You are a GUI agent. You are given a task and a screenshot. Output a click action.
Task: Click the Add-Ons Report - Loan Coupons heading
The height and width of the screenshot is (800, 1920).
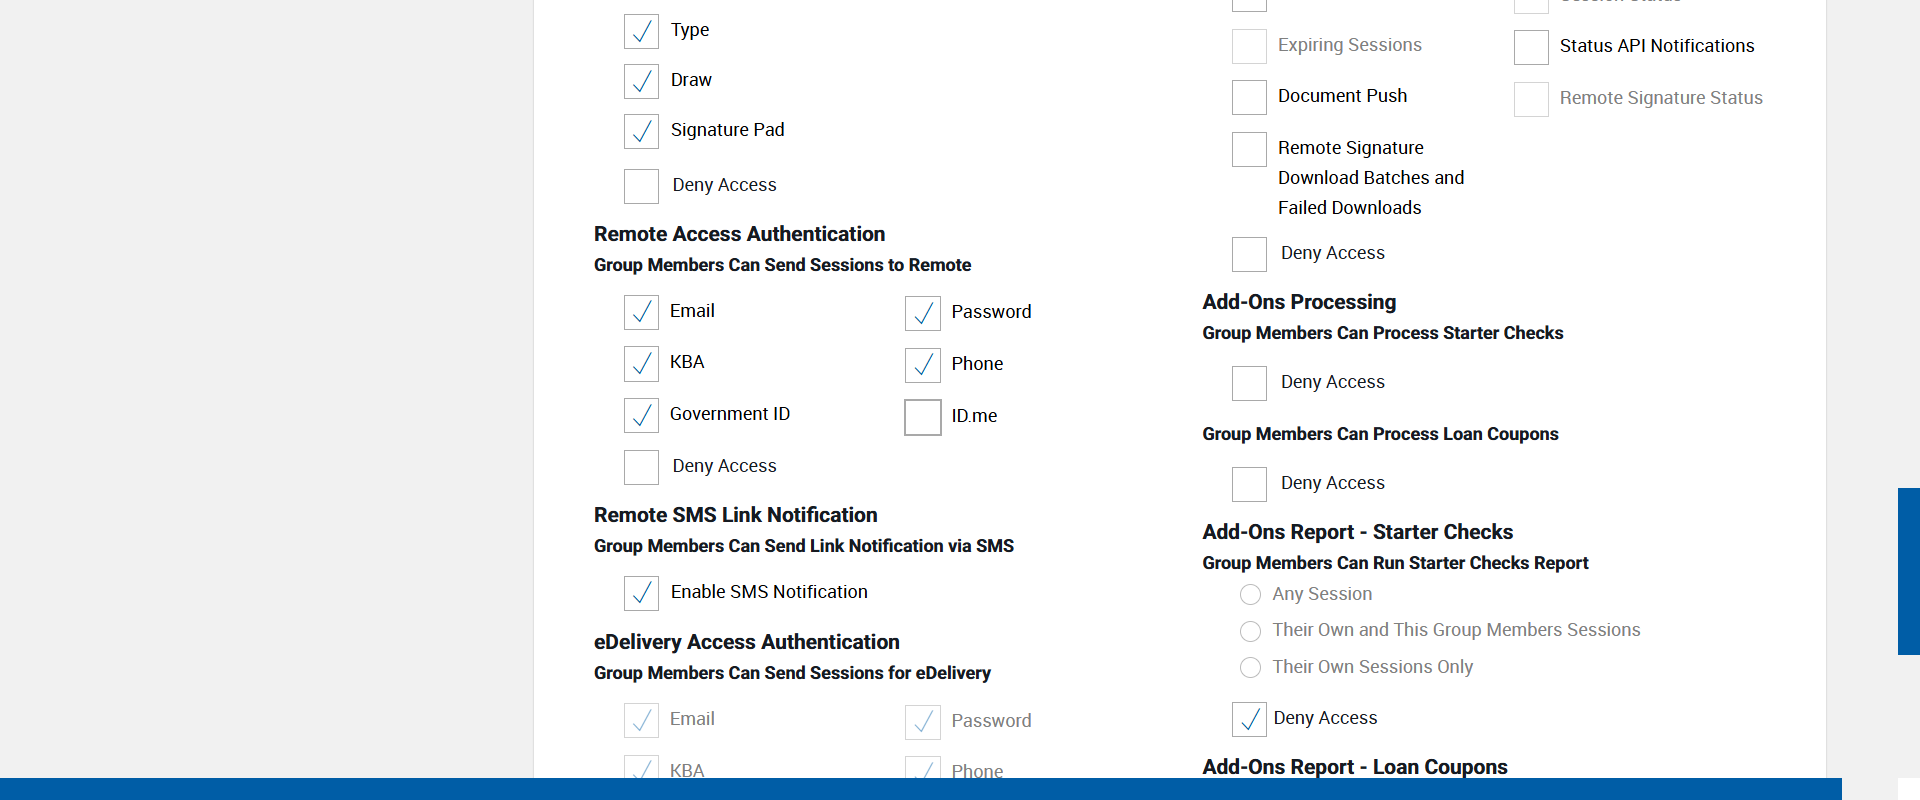[x=1355, y=767]
